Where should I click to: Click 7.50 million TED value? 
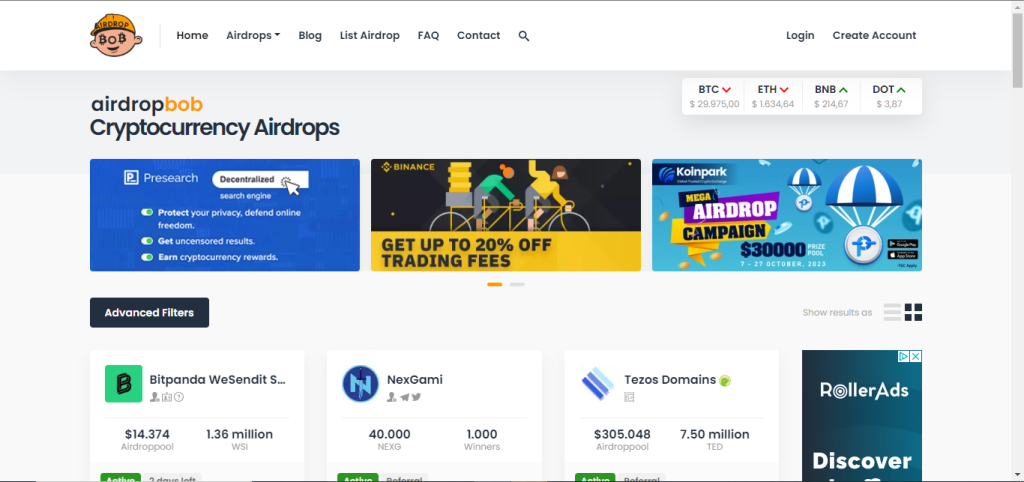714,434
